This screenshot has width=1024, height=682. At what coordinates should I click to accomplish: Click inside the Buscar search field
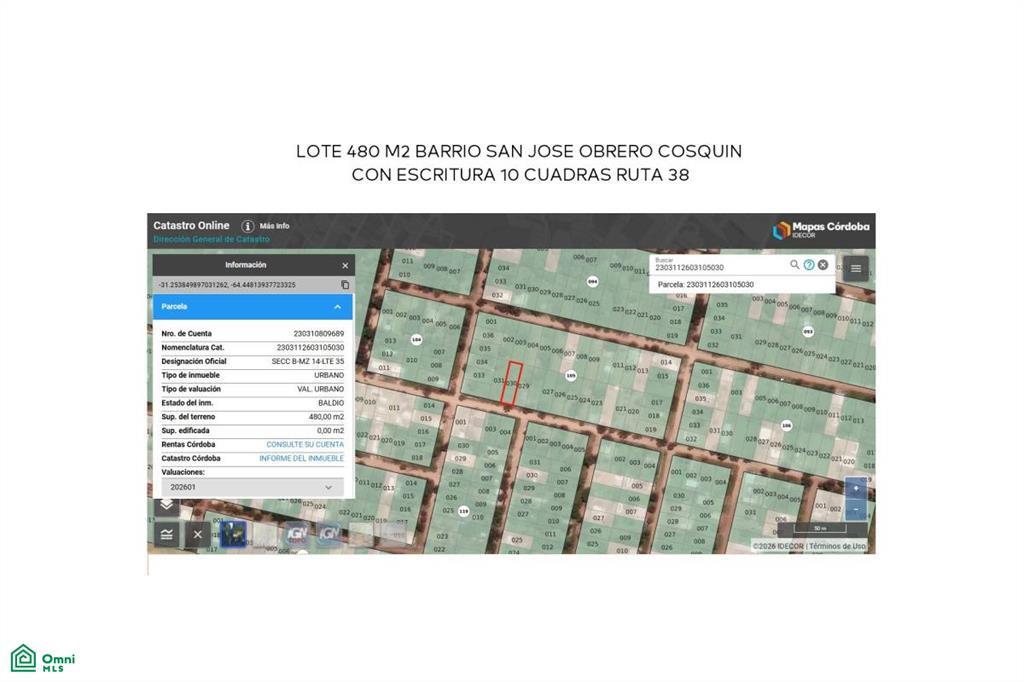[720, 265]
